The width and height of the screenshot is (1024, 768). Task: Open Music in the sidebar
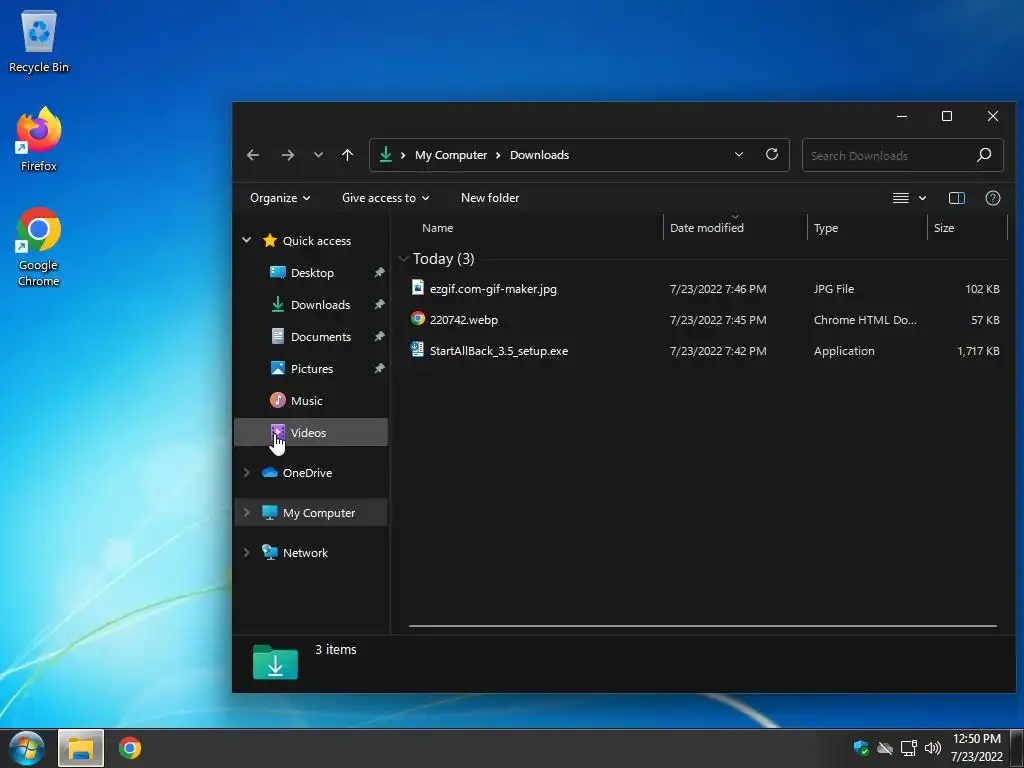coord(306,401)
